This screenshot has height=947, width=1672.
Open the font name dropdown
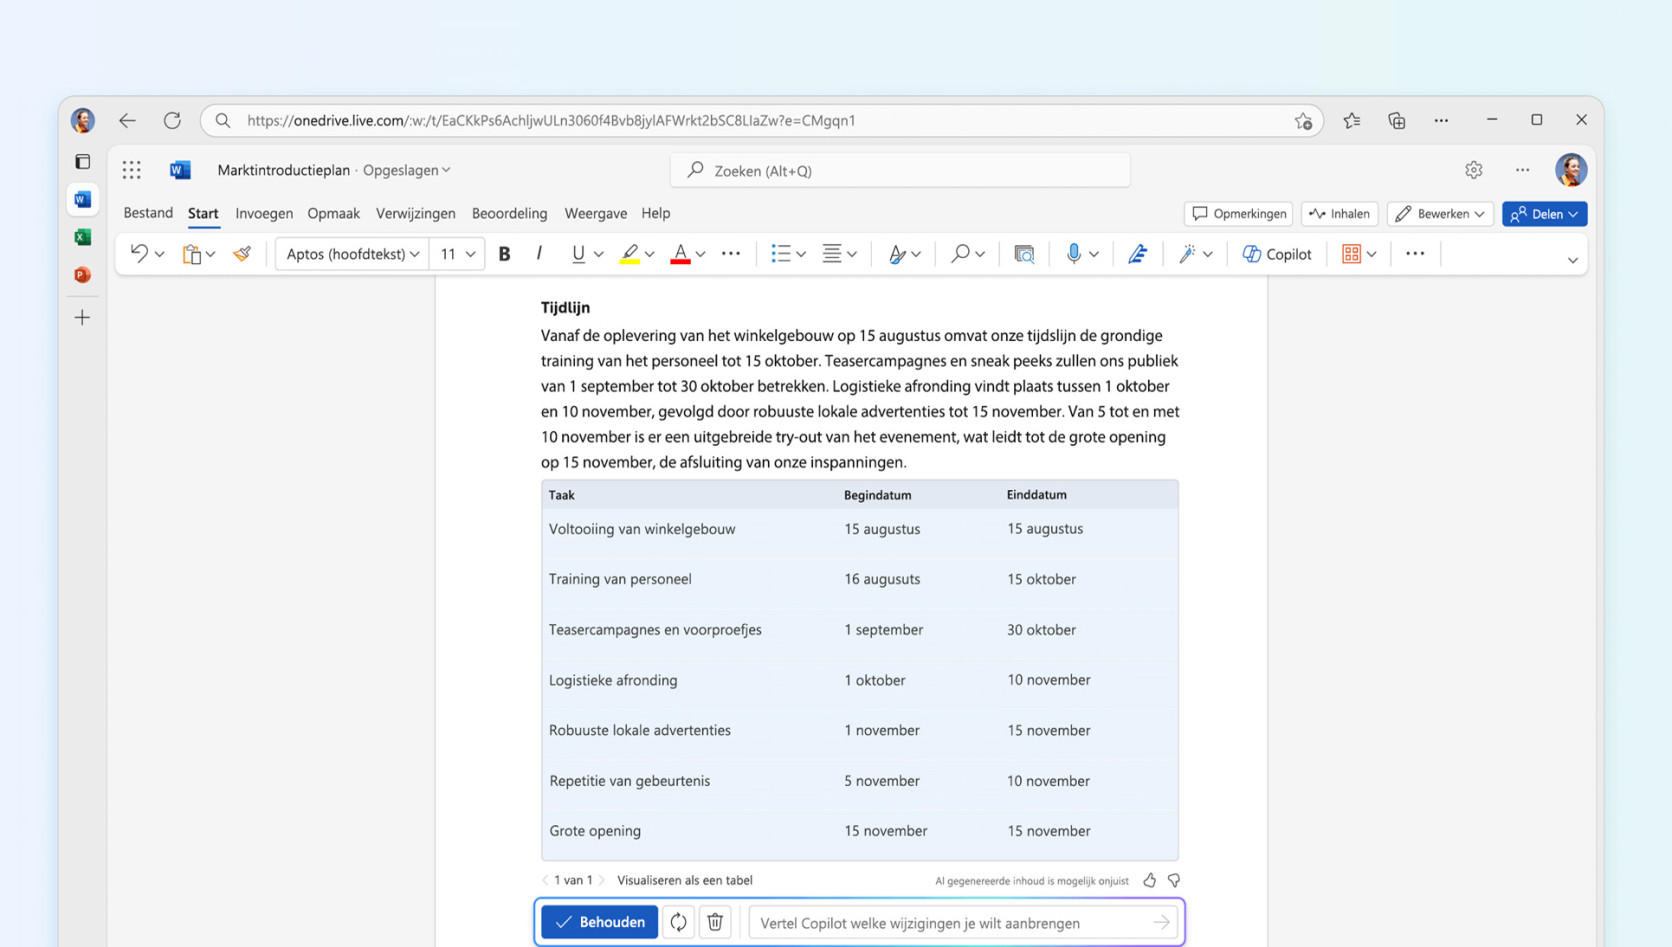pyautogui.click(x=352, y=254)
